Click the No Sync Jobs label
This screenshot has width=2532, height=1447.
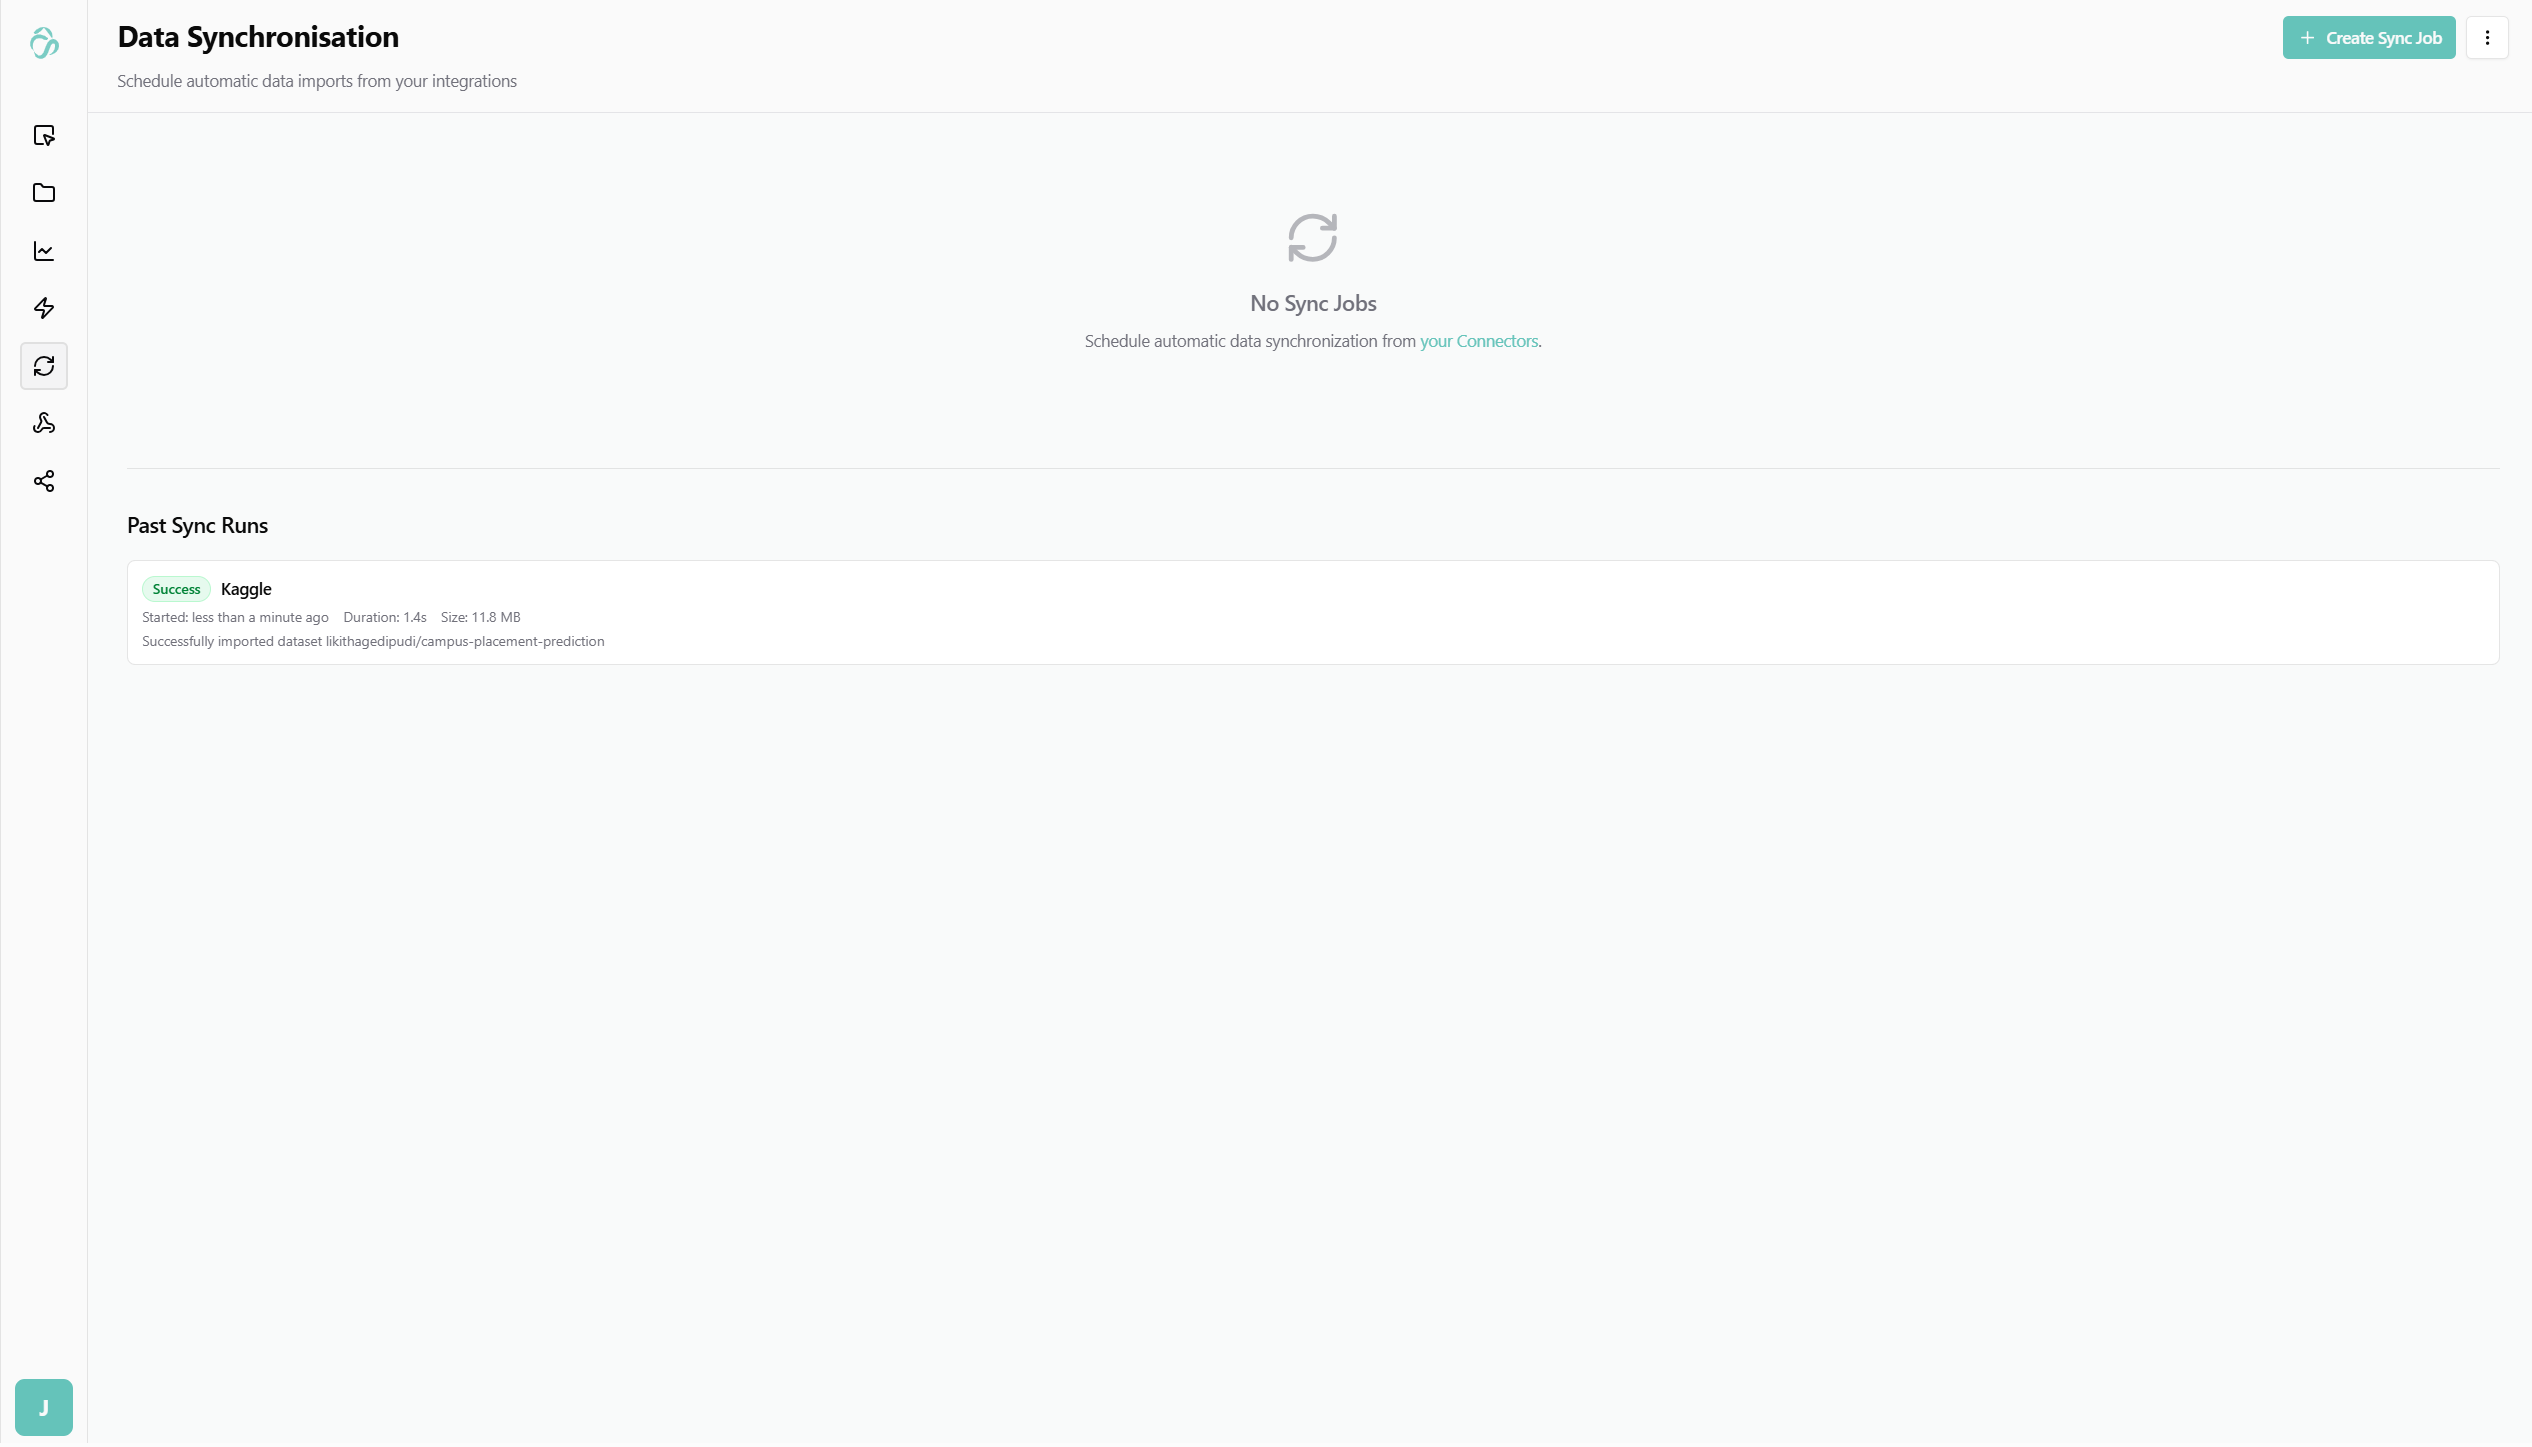(1313, 303)
